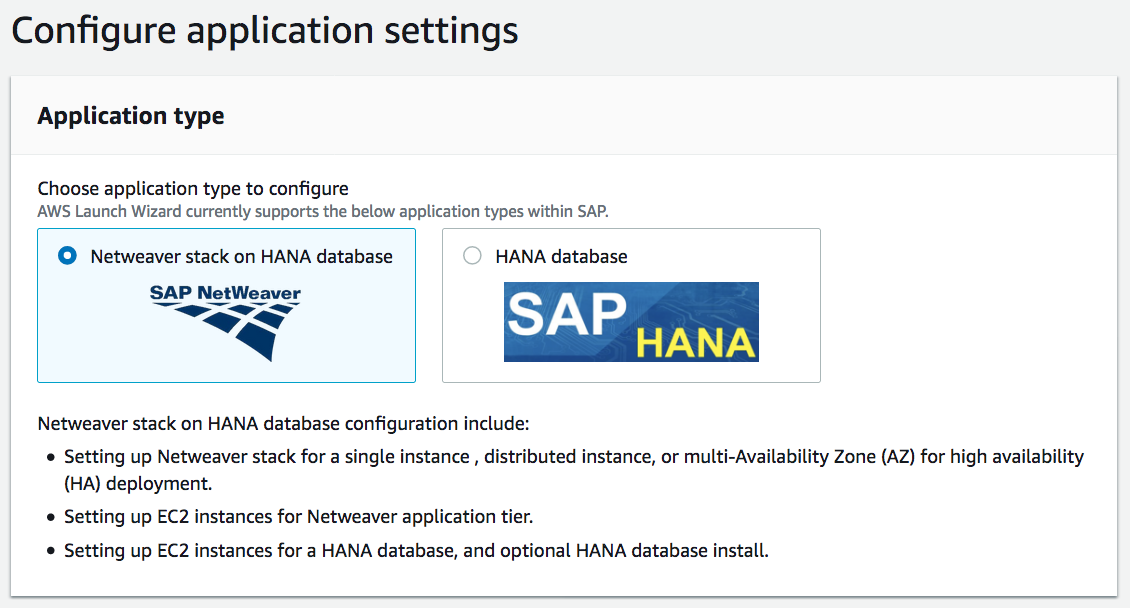Image resolution: width=1130 pixels, height=608 pixels.
Task: Click the "Application type" section header
Action: pyautogui.click(x=131, y=116)
